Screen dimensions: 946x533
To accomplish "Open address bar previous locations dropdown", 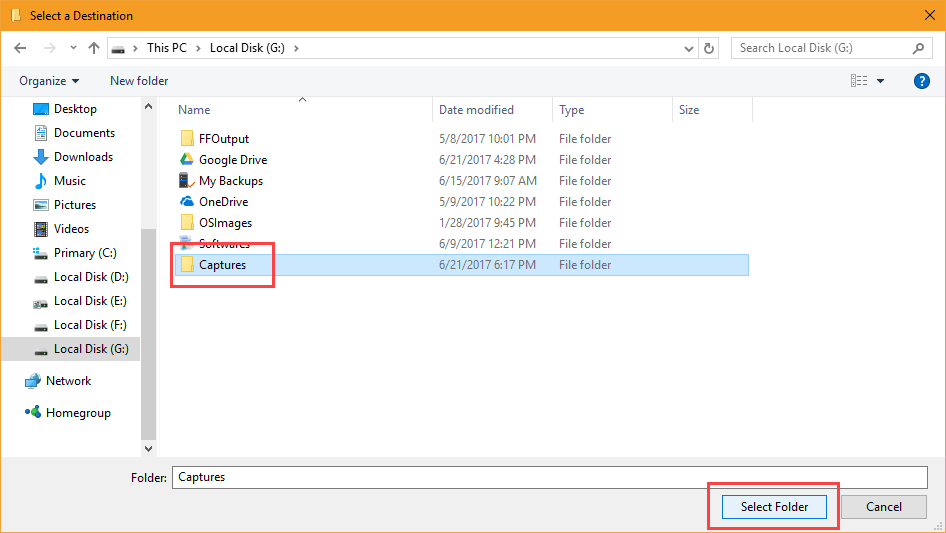I will pyautogui.click(x=688, y=48).
